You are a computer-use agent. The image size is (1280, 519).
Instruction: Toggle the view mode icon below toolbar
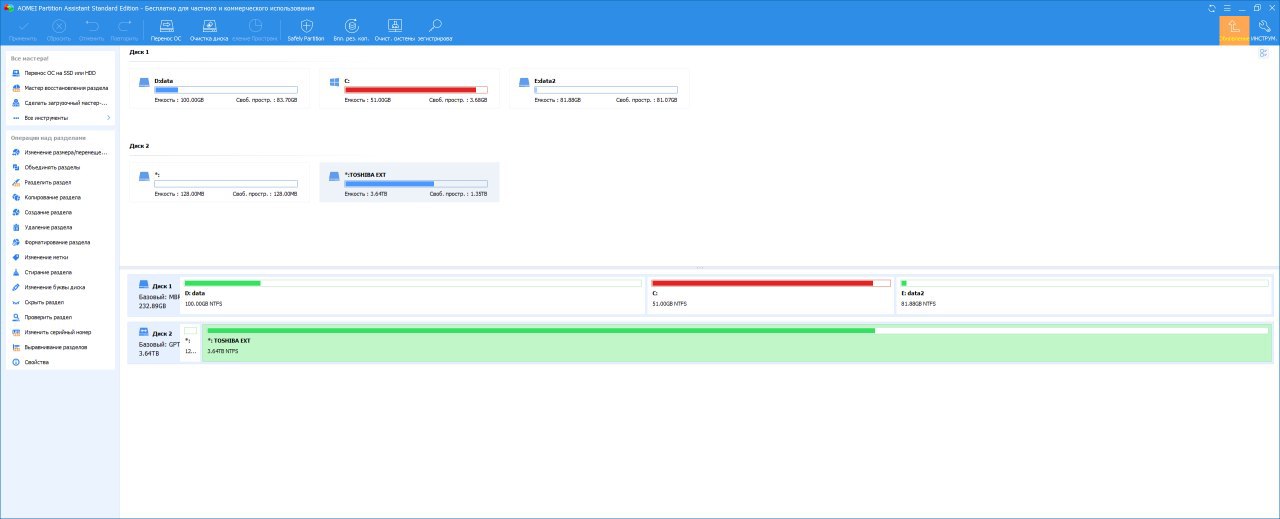coord(1263,53)
